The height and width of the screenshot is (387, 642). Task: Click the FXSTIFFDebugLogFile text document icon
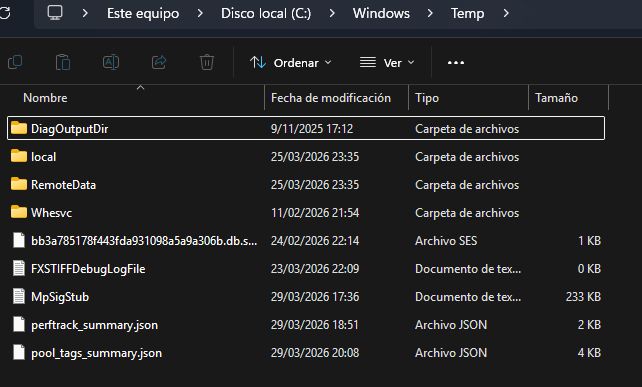click(x=19, y=268)
